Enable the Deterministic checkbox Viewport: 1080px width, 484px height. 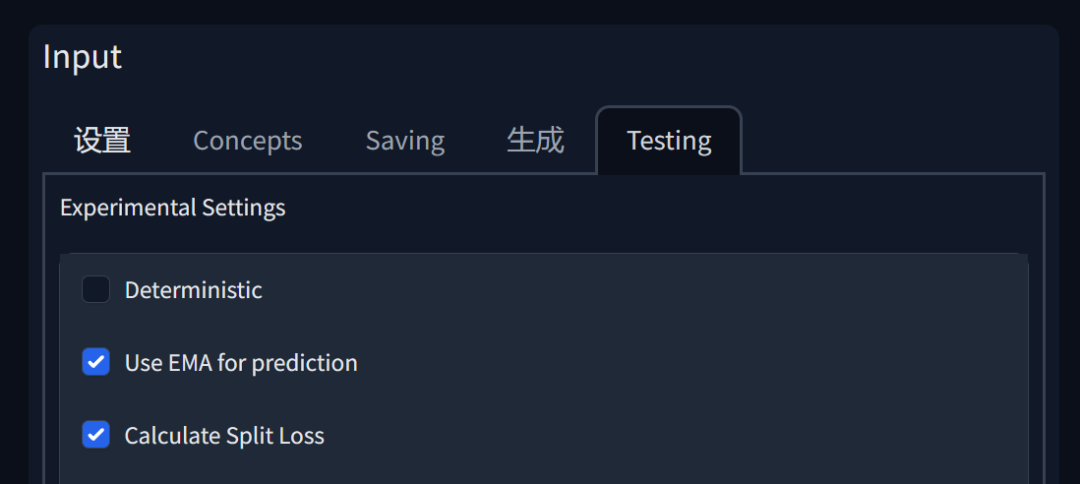(x=96, y=290)
